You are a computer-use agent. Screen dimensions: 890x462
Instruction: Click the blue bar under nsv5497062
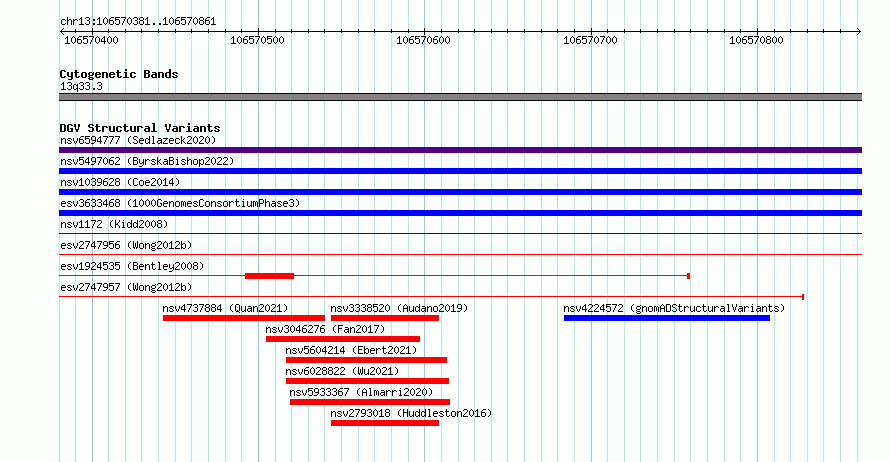click(460, 171)
